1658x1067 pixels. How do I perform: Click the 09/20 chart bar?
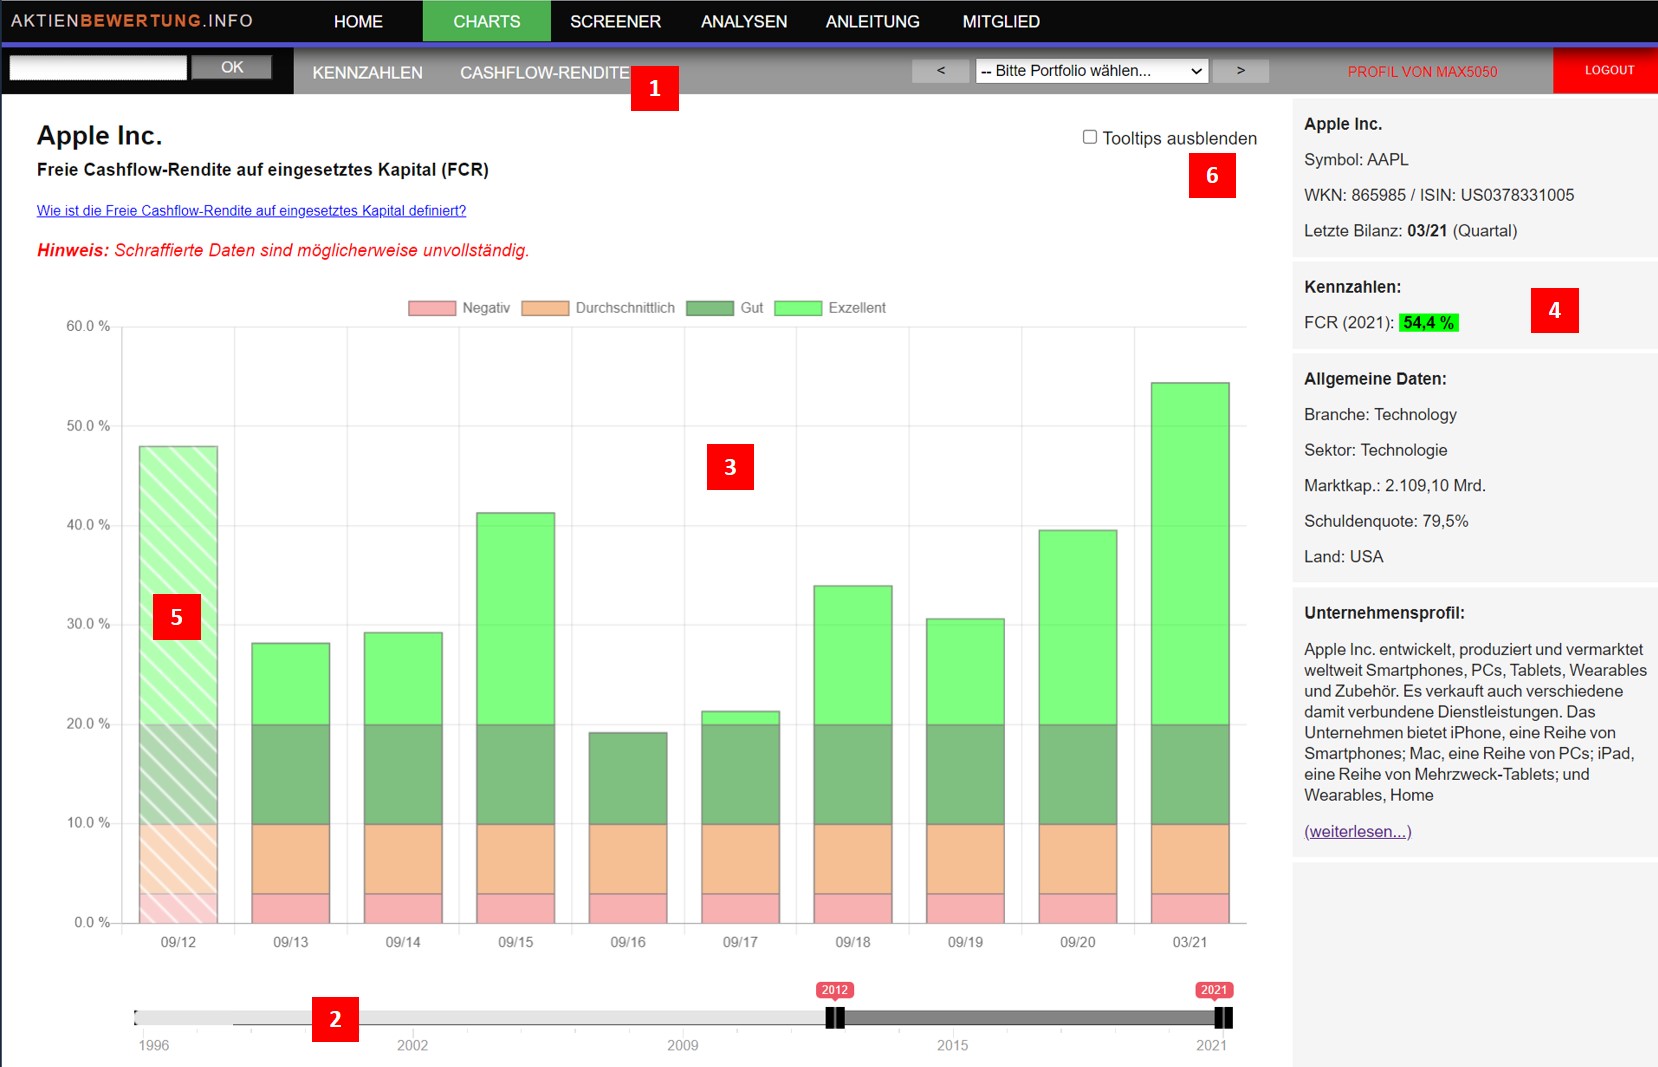click(1078, 726)
